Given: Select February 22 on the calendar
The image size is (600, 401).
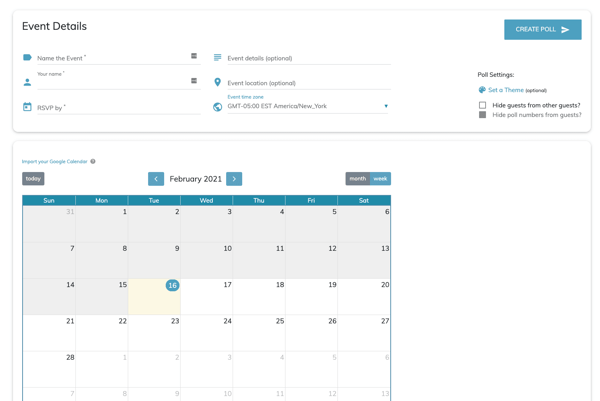Looking at the screenshot, I should 102,333.
